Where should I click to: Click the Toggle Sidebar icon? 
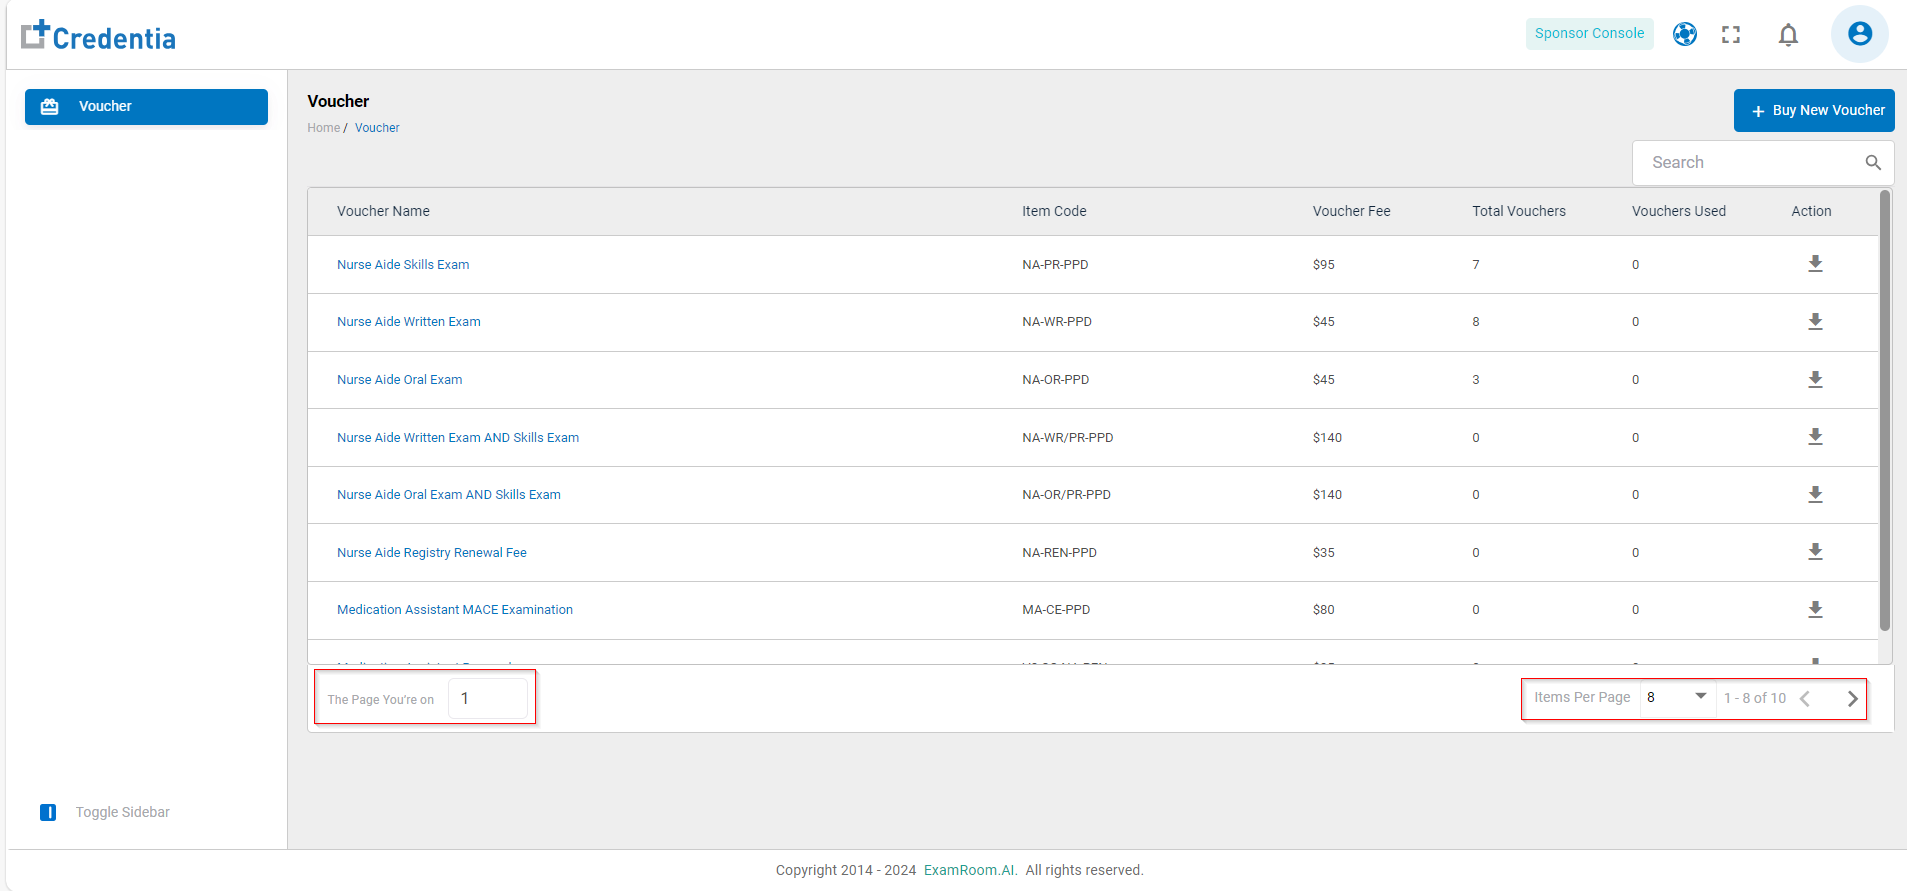48,812
